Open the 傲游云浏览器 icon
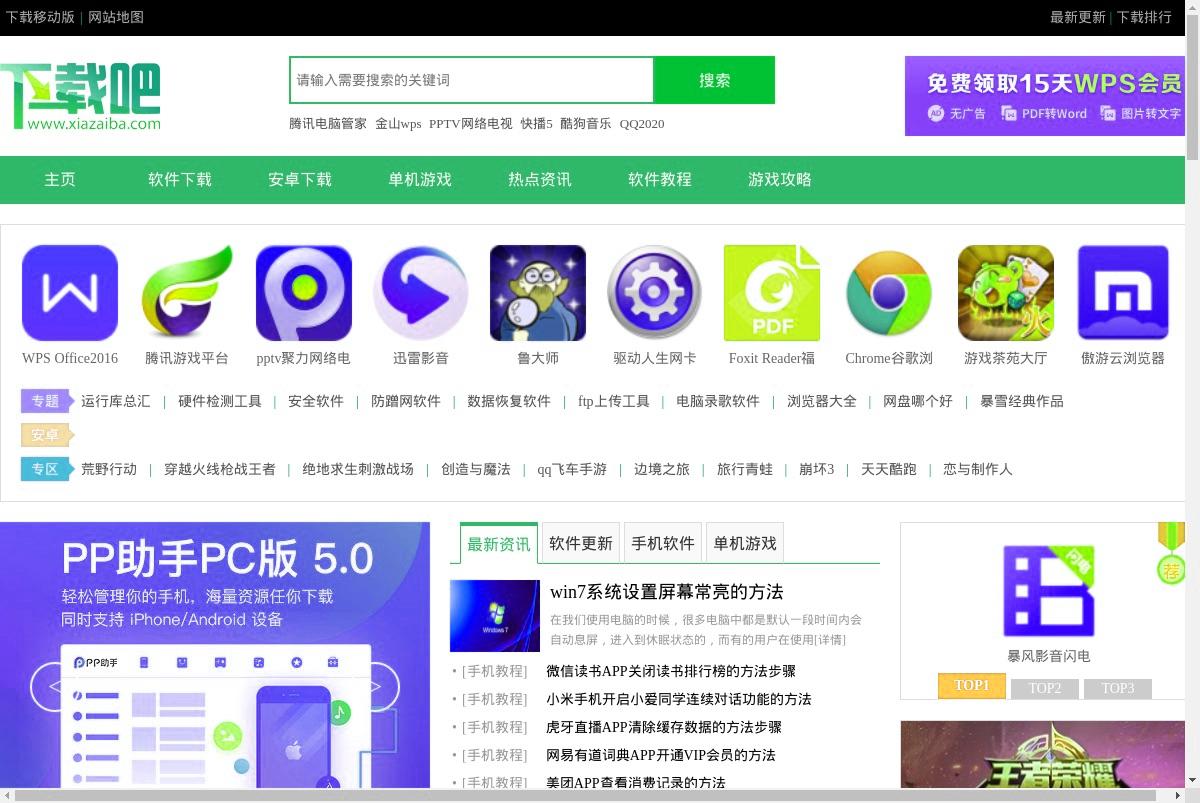This screenshot has height=803, width=1200. click(1123, 293)
